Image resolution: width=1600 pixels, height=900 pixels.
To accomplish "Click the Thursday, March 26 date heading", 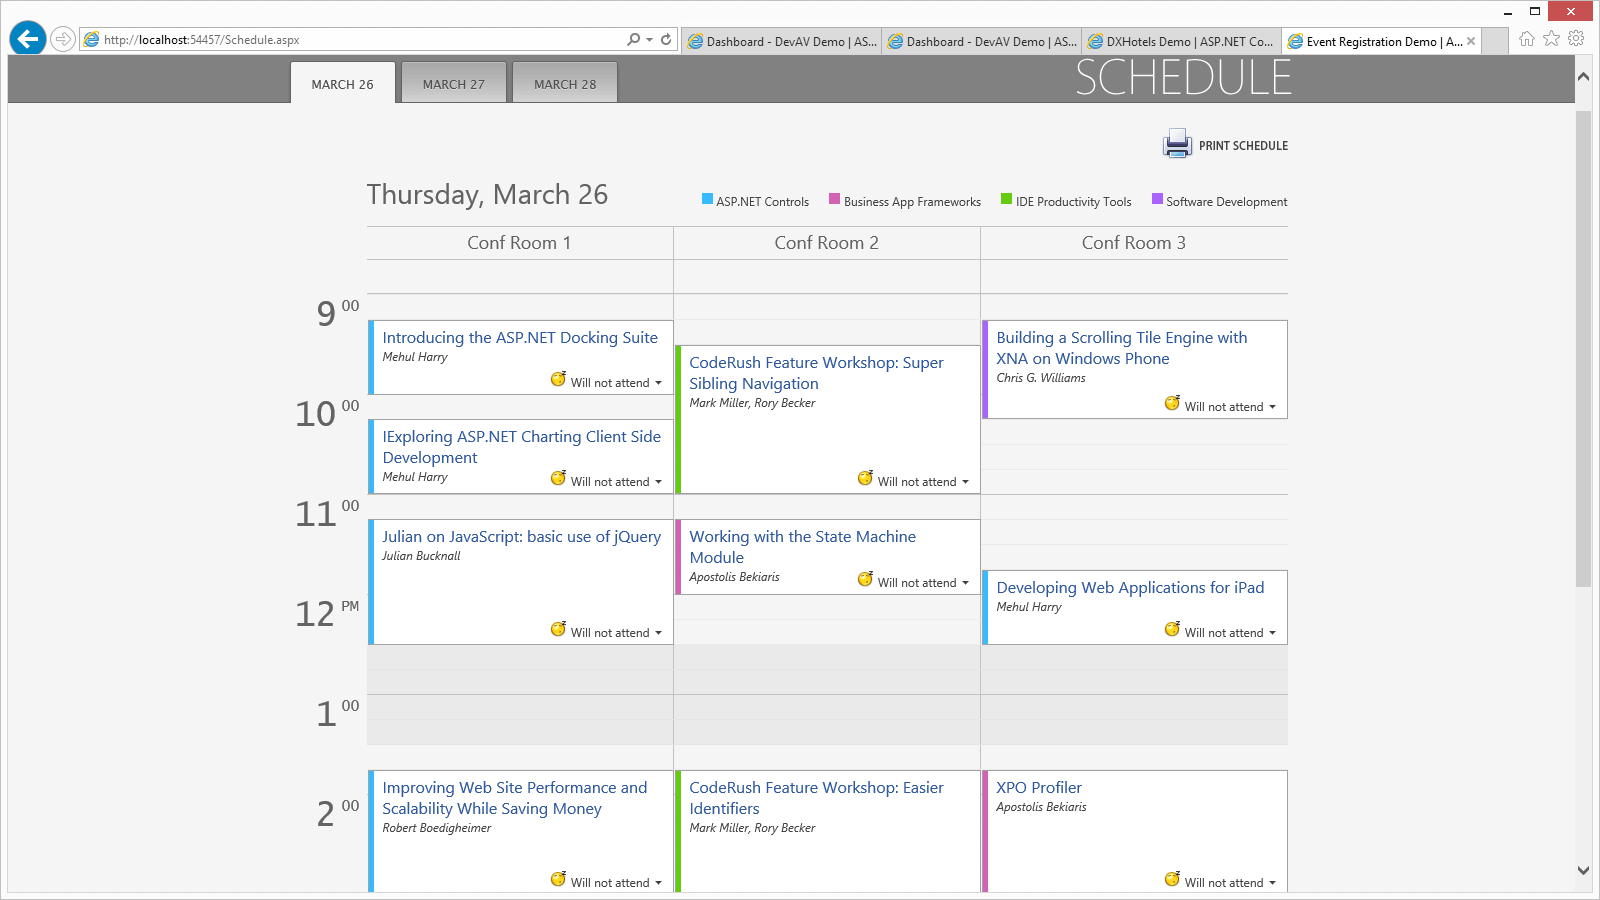I will 487,195.
